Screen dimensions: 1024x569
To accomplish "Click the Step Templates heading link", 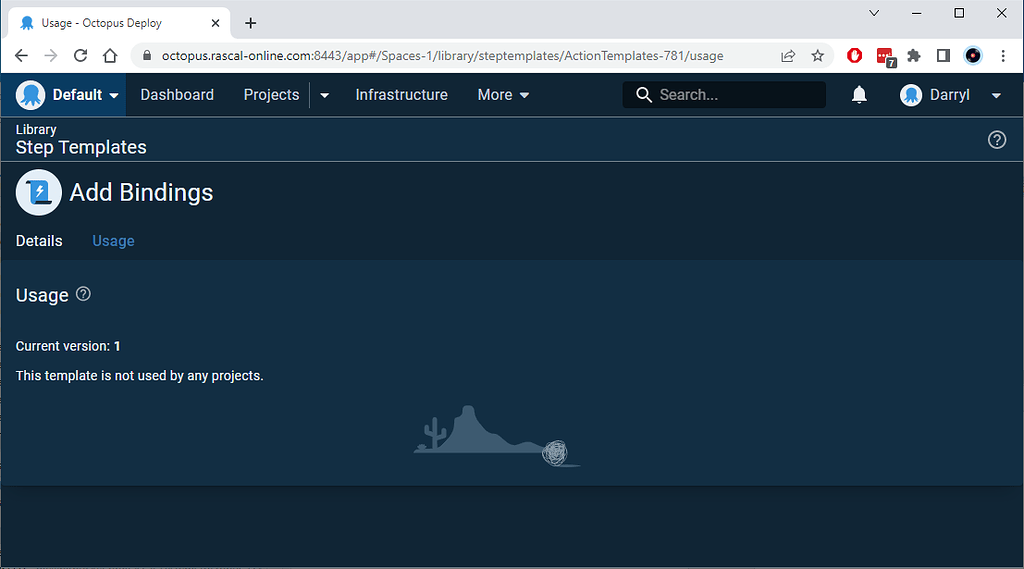I will [x=81, y=147].
